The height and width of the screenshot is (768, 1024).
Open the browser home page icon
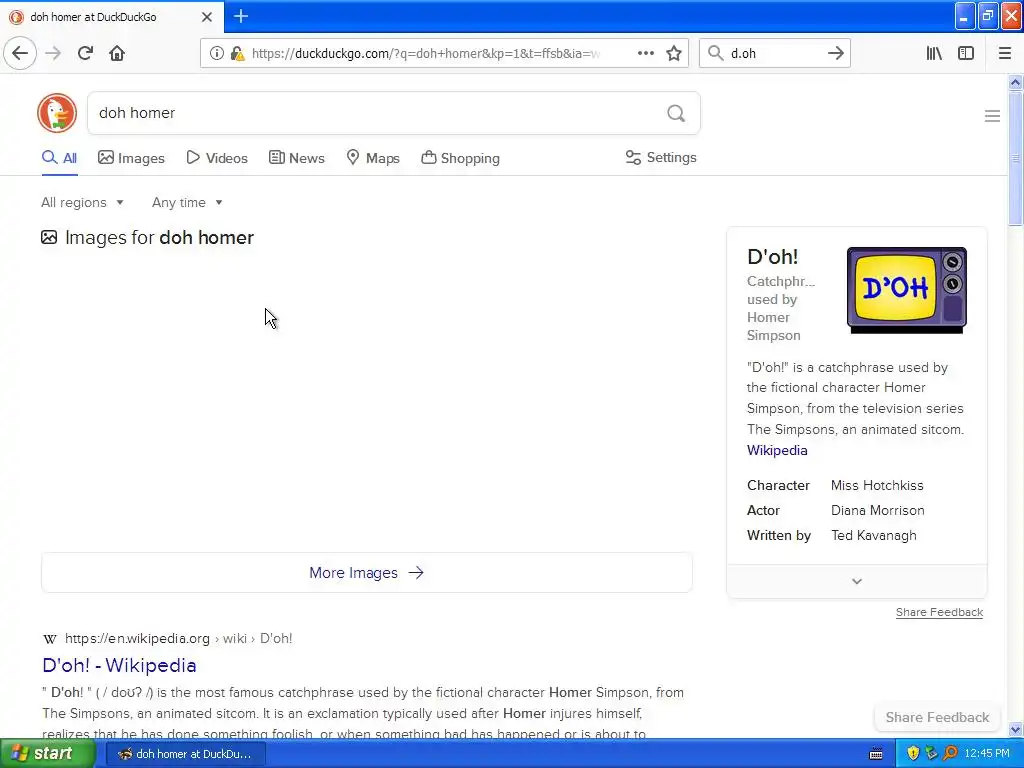coord(117,53)
